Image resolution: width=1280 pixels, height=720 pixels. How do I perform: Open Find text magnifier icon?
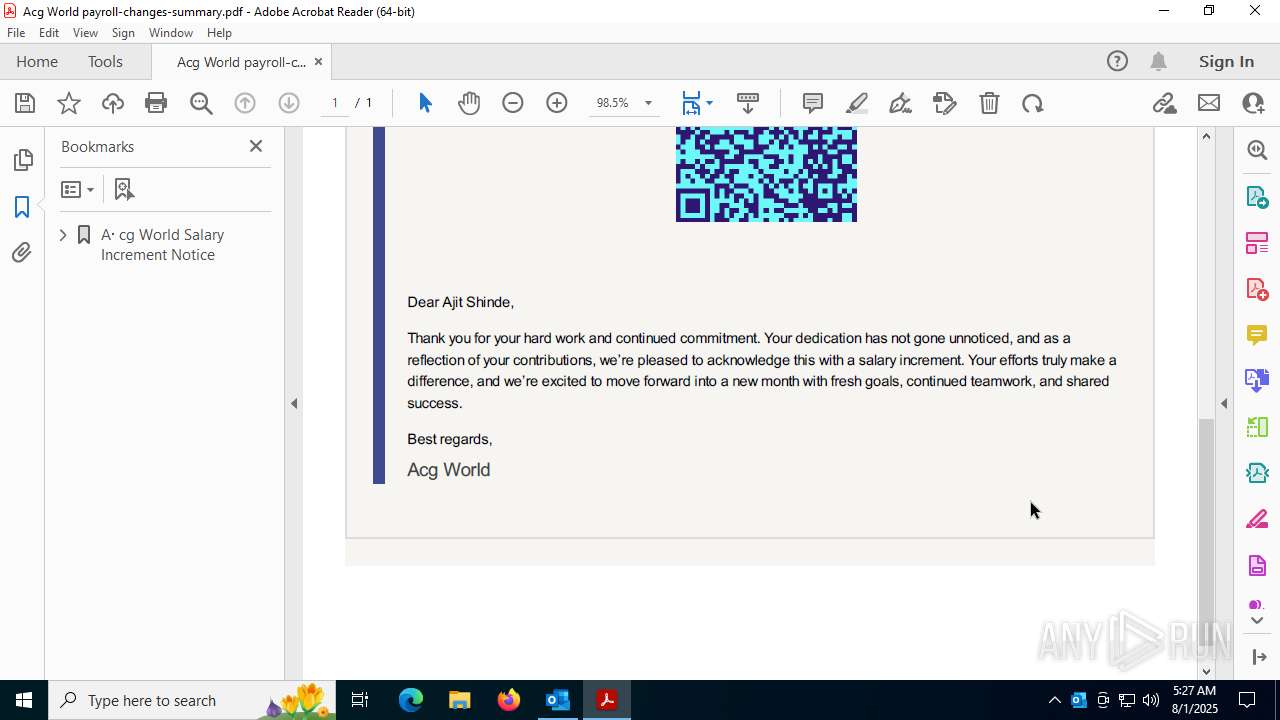201,103
